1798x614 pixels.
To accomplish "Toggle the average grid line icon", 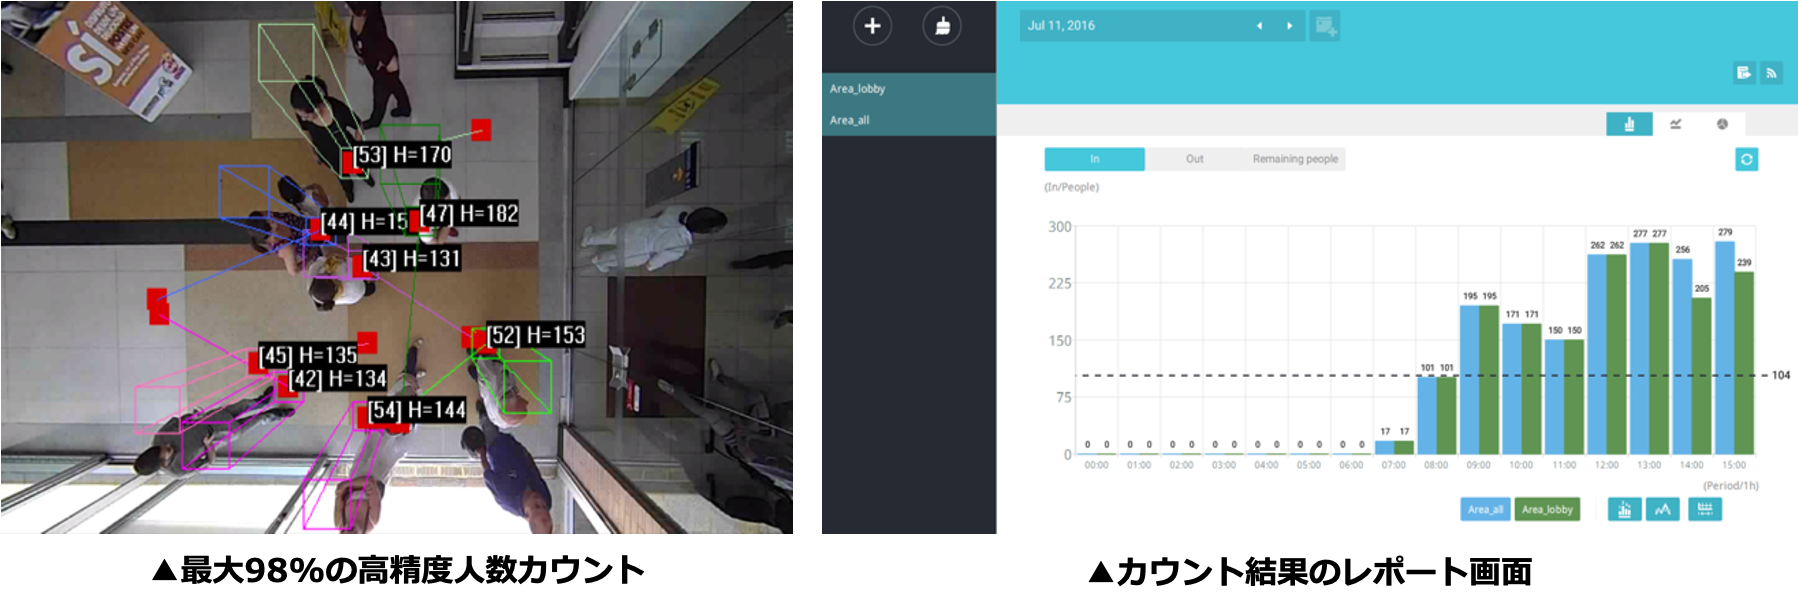I will click(1705, 510).
